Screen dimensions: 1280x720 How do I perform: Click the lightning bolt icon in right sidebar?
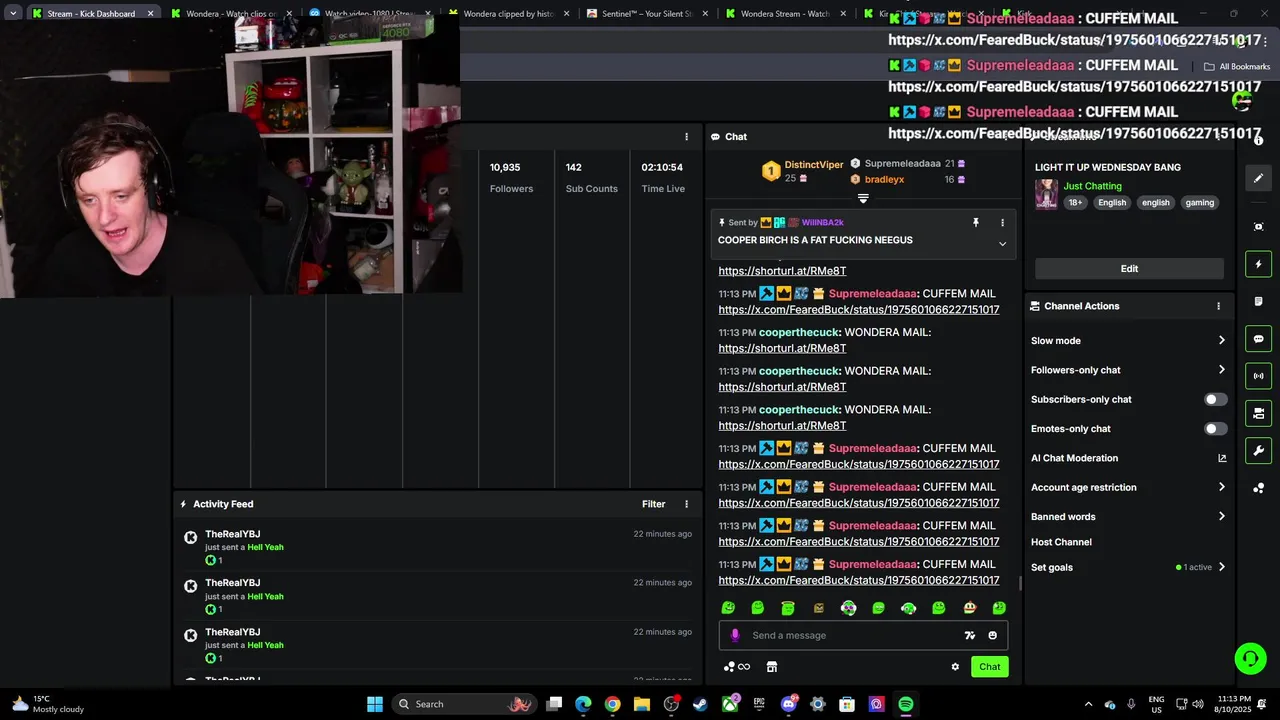click(1258, 264)
